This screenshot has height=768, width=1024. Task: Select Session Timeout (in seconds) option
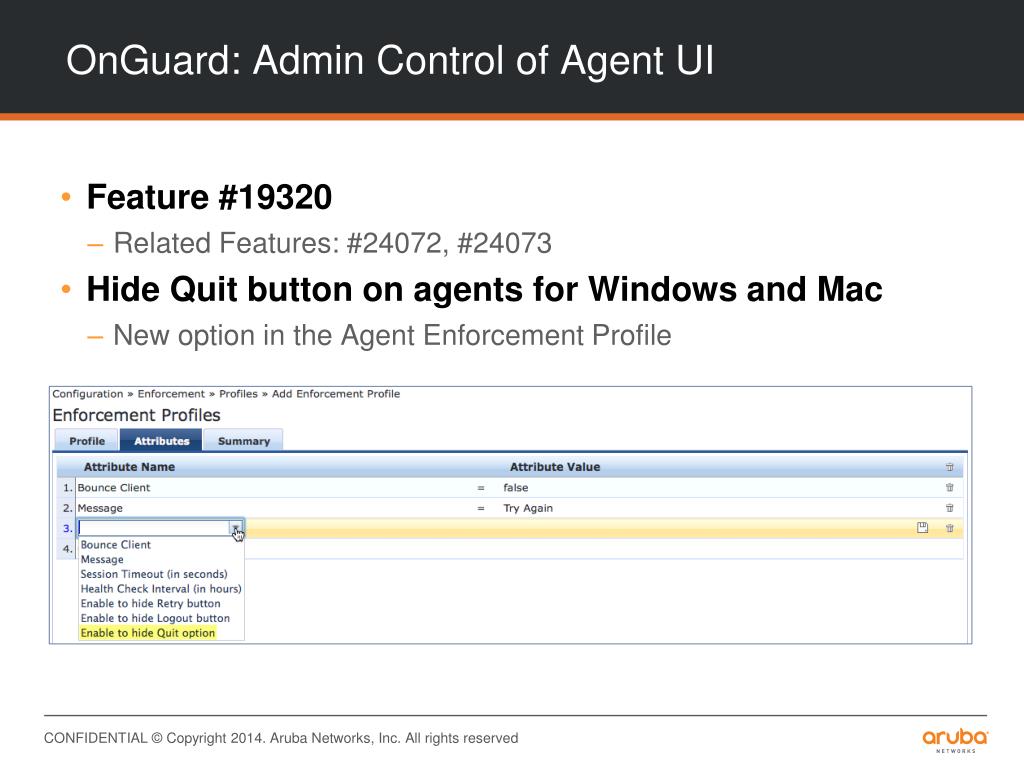tap(154, 574)
